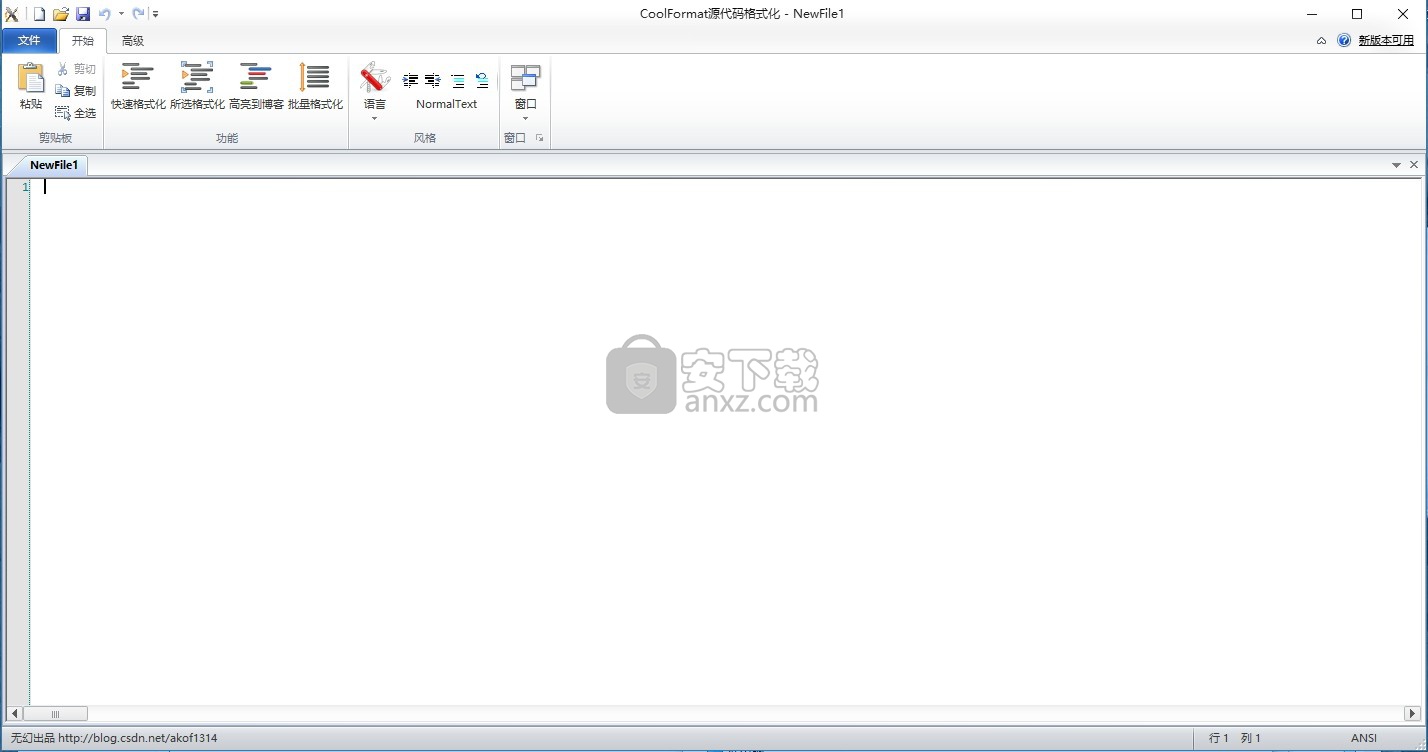Screen dimensions: 1428x752
Task: Switch to the 高级 ribbon tab
Action: [x=133, y=41]
